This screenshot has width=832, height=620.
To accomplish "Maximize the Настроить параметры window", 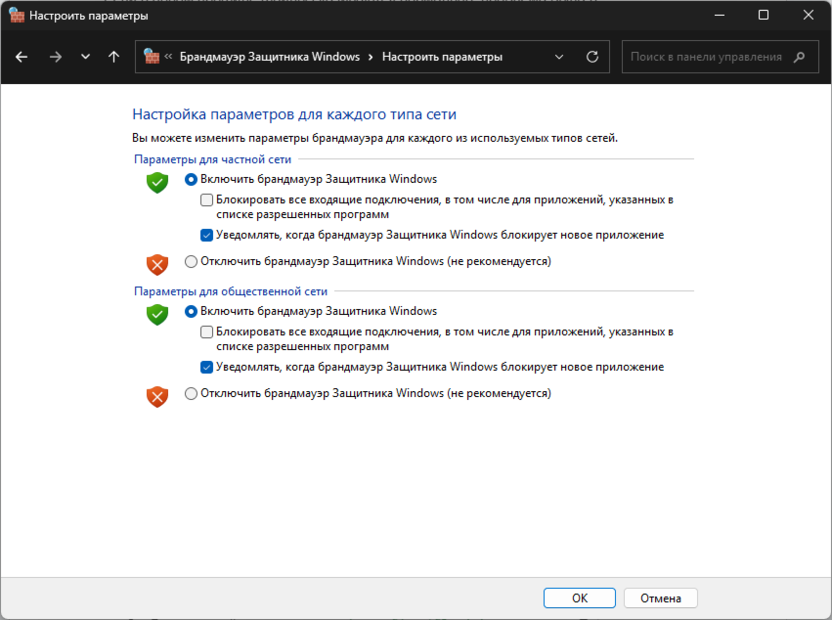I will [764, 15].
